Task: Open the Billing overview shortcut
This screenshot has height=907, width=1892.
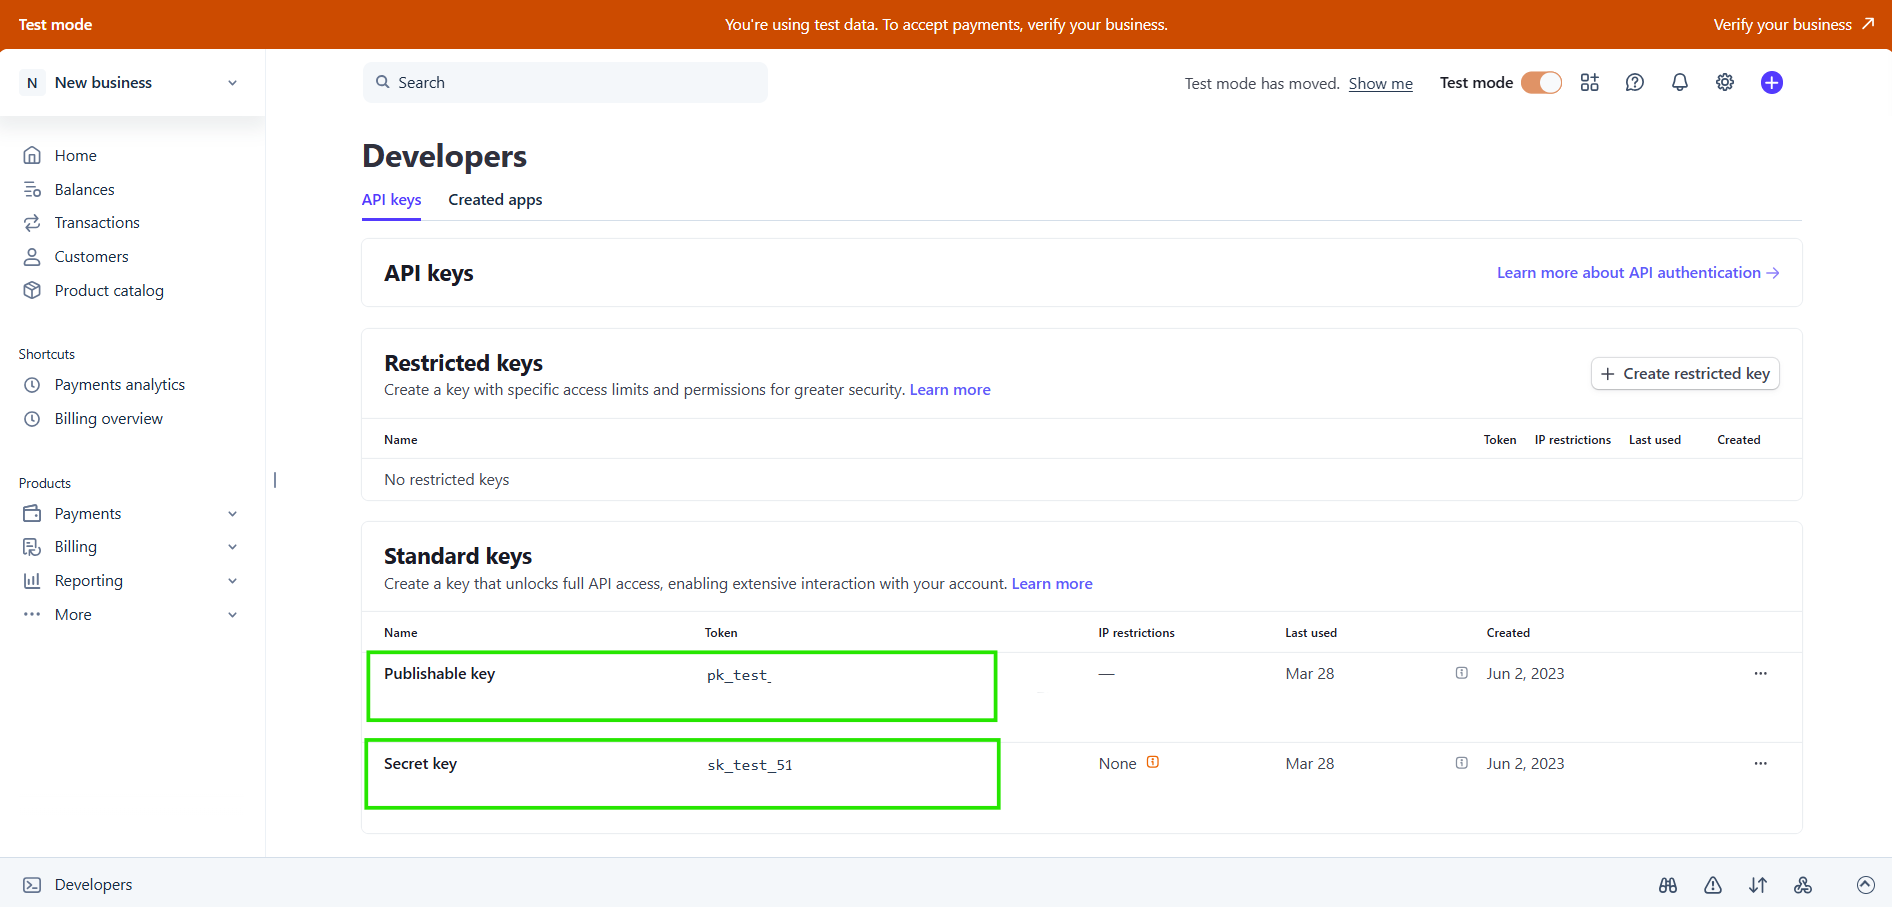Action: tap(109, 419)
